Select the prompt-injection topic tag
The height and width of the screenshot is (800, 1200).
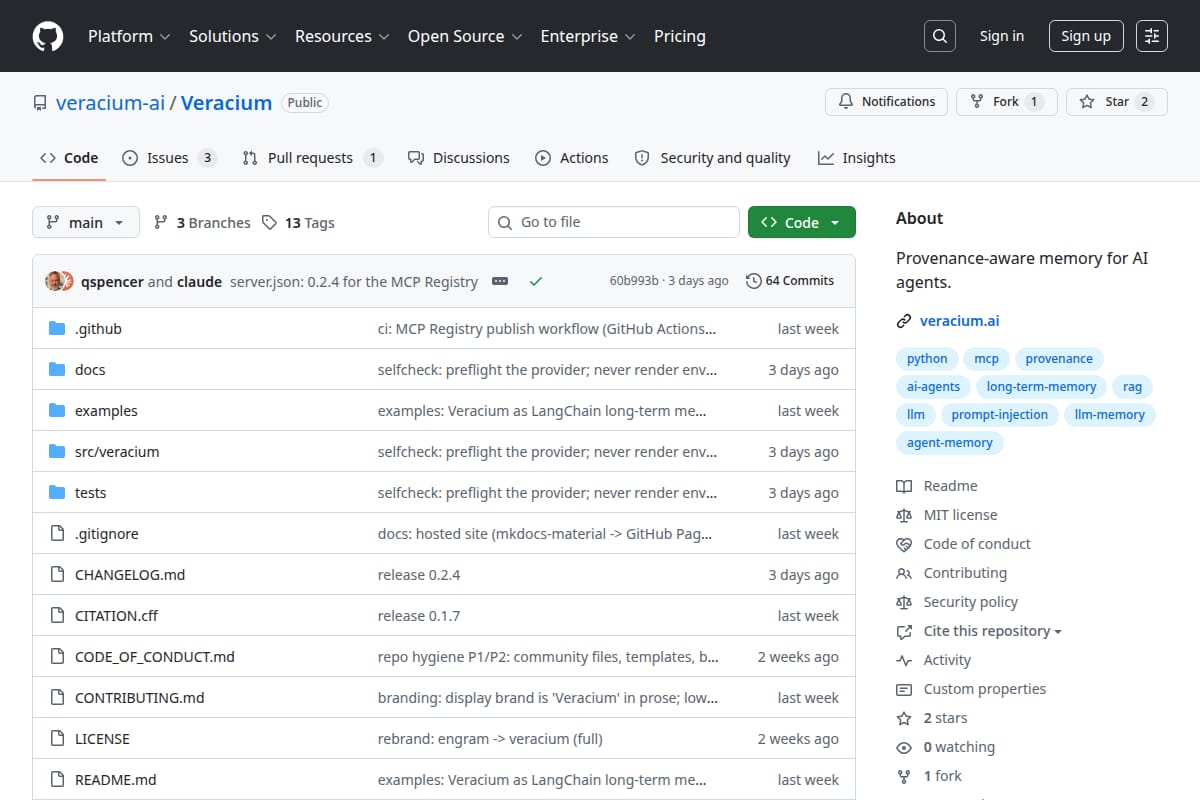click(x=1000, y=415)
